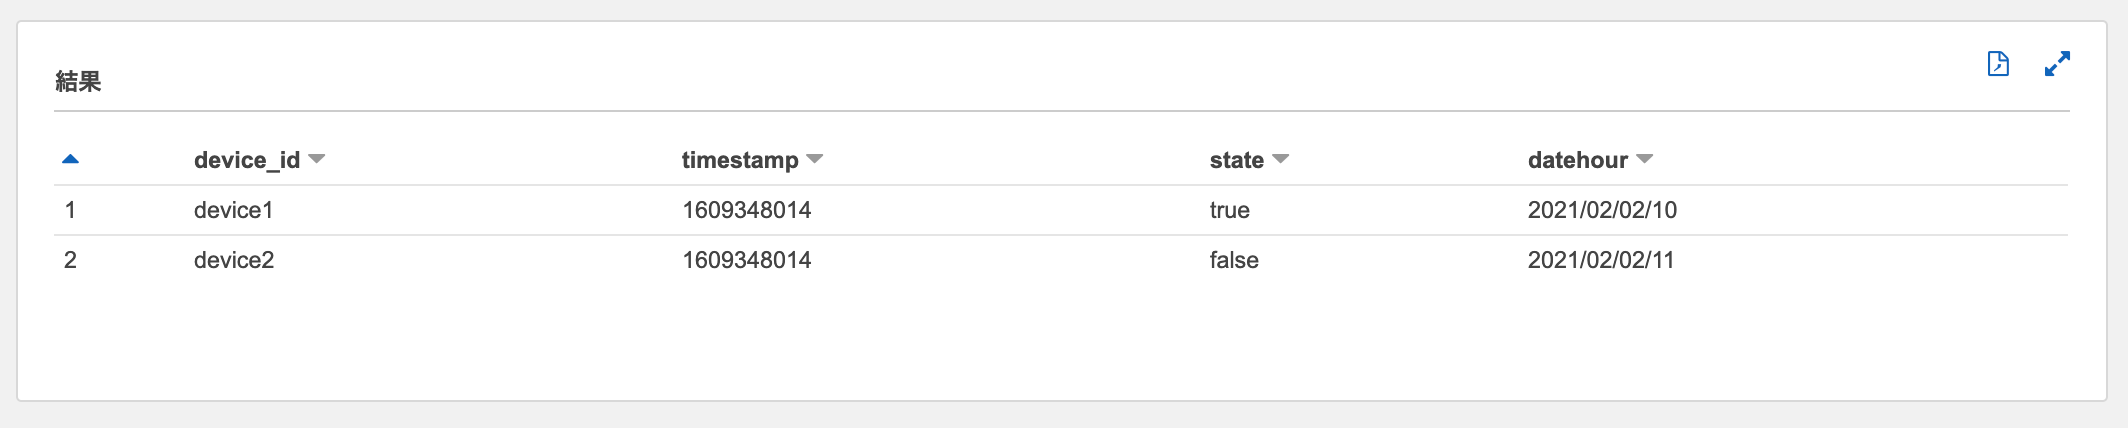Click the device_id column header text
The width and height of the screenshot is (2128, 428).
pyautogui.click(x=247, y=160)
